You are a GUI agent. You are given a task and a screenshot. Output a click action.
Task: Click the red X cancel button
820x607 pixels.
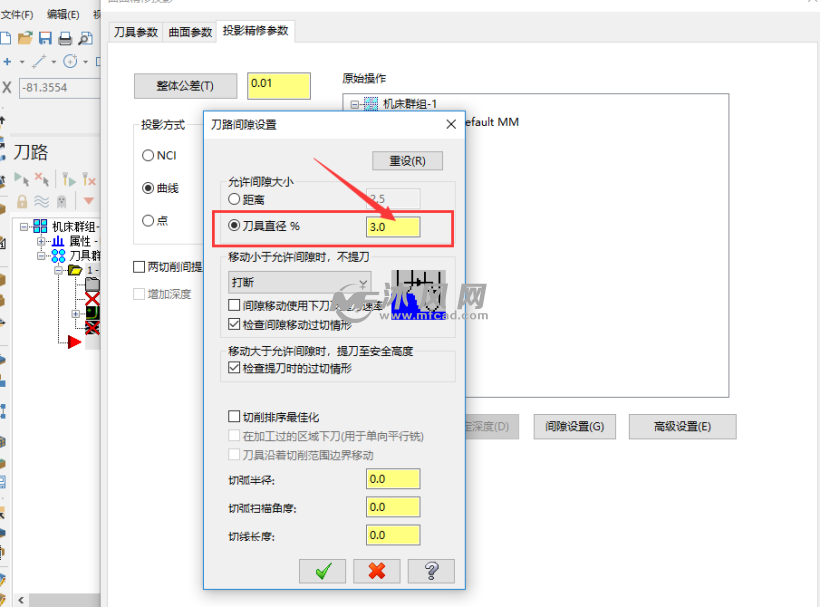377,570
